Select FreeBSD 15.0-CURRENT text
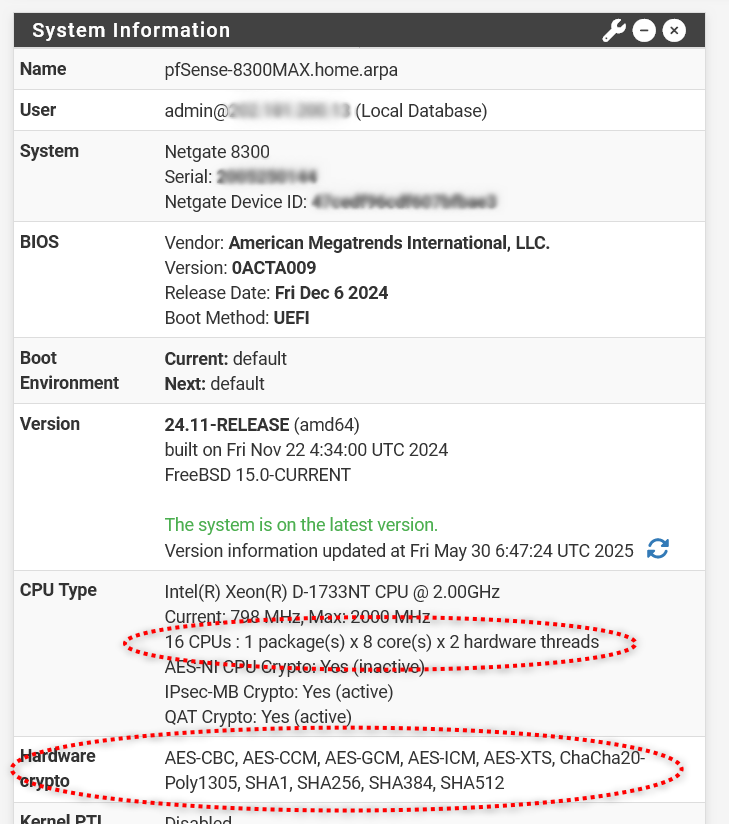The image size is (729, 824). (258, 475)
